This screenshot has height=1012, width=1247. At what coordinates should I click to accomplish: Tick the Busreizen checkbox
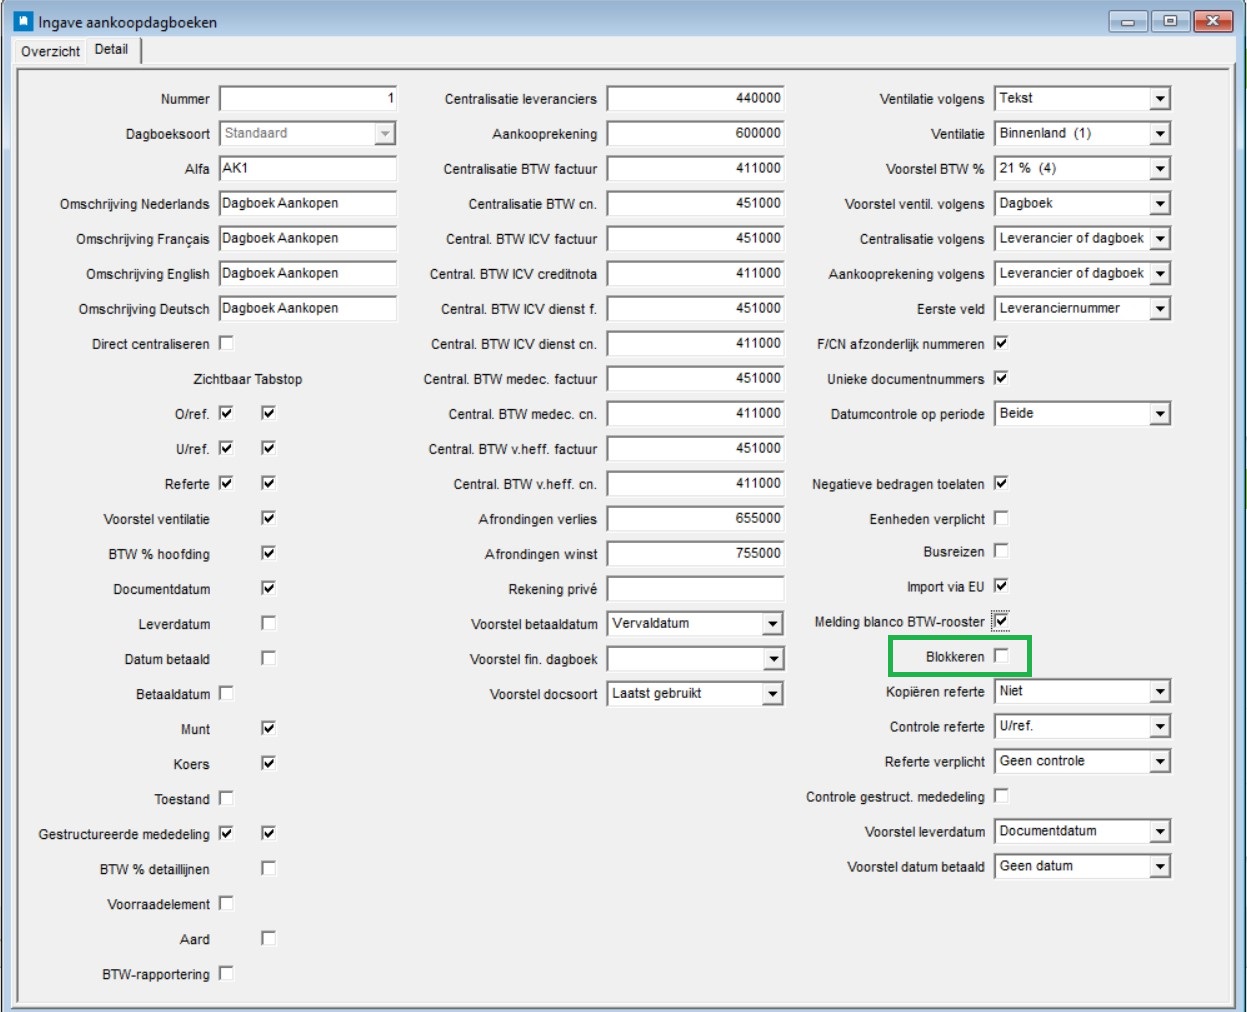tap(1001, 551)
